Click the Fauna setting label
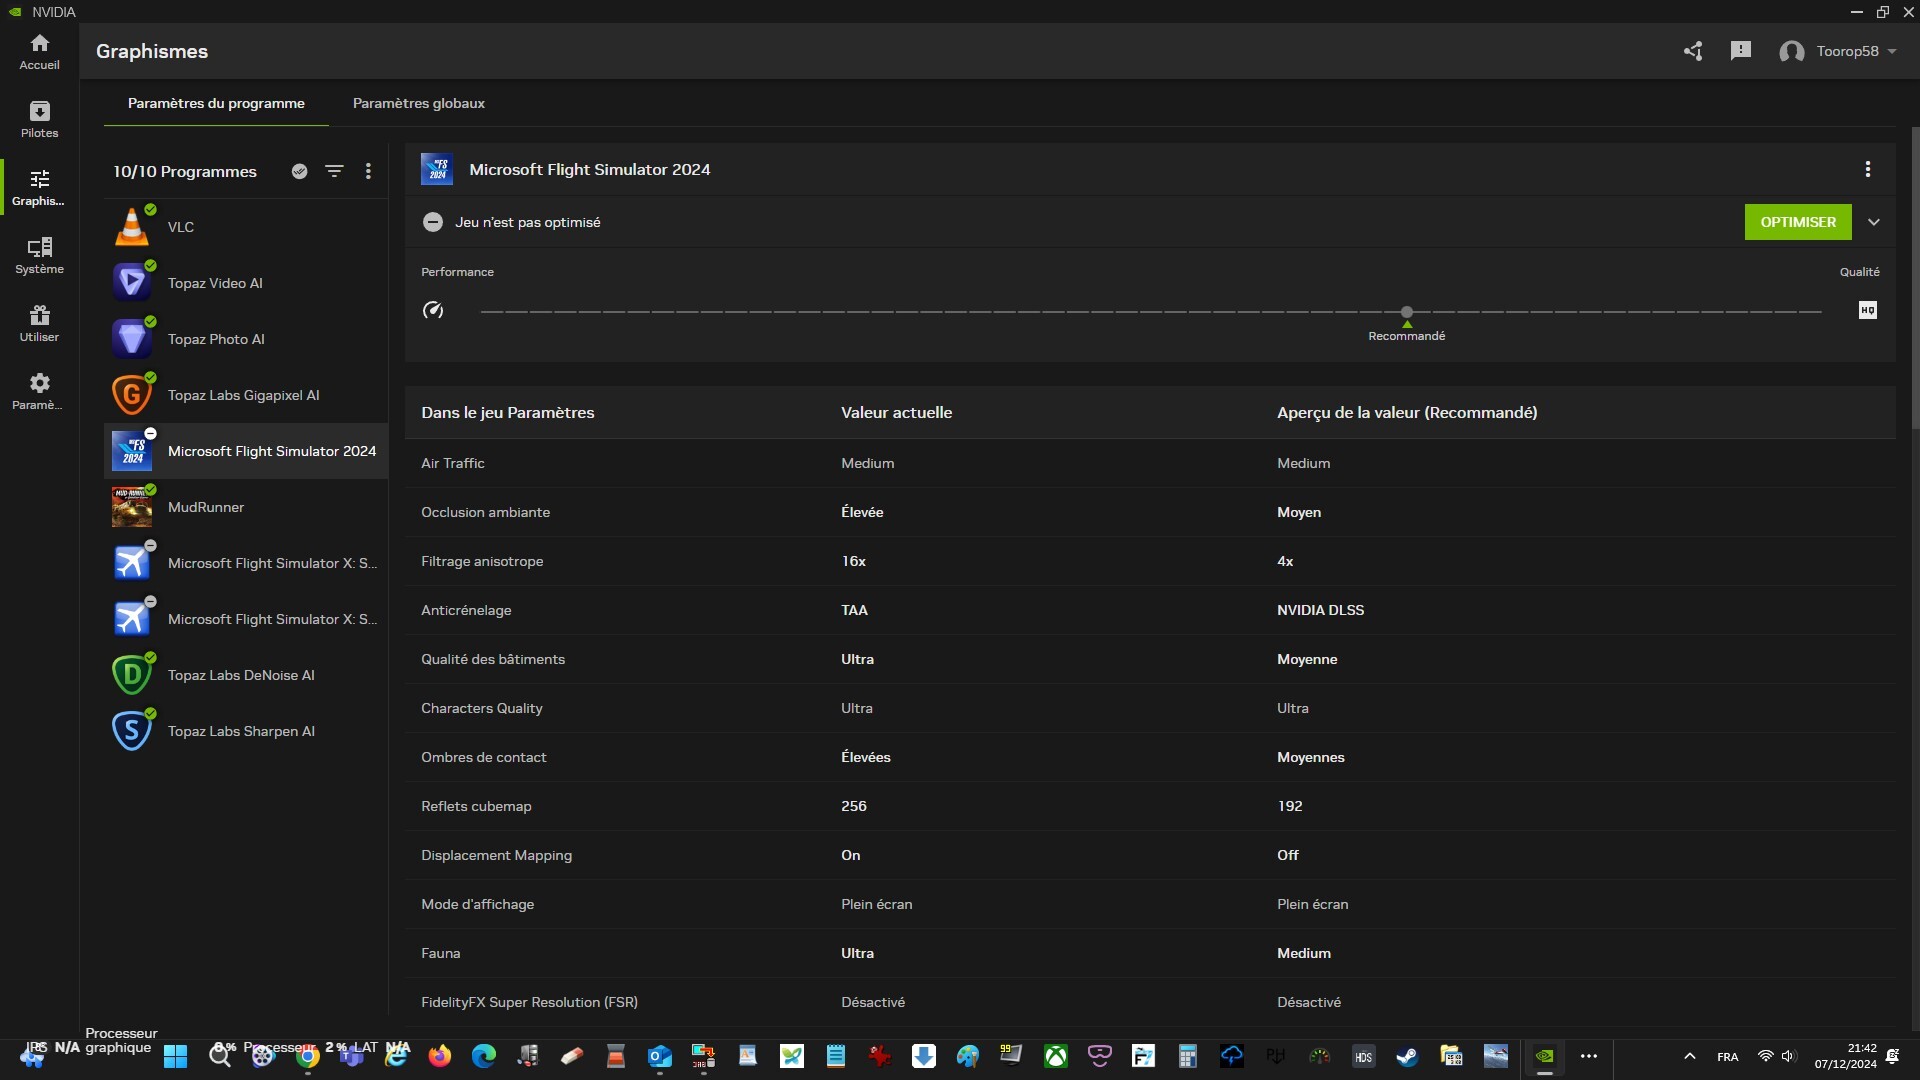 coord(441,953)
